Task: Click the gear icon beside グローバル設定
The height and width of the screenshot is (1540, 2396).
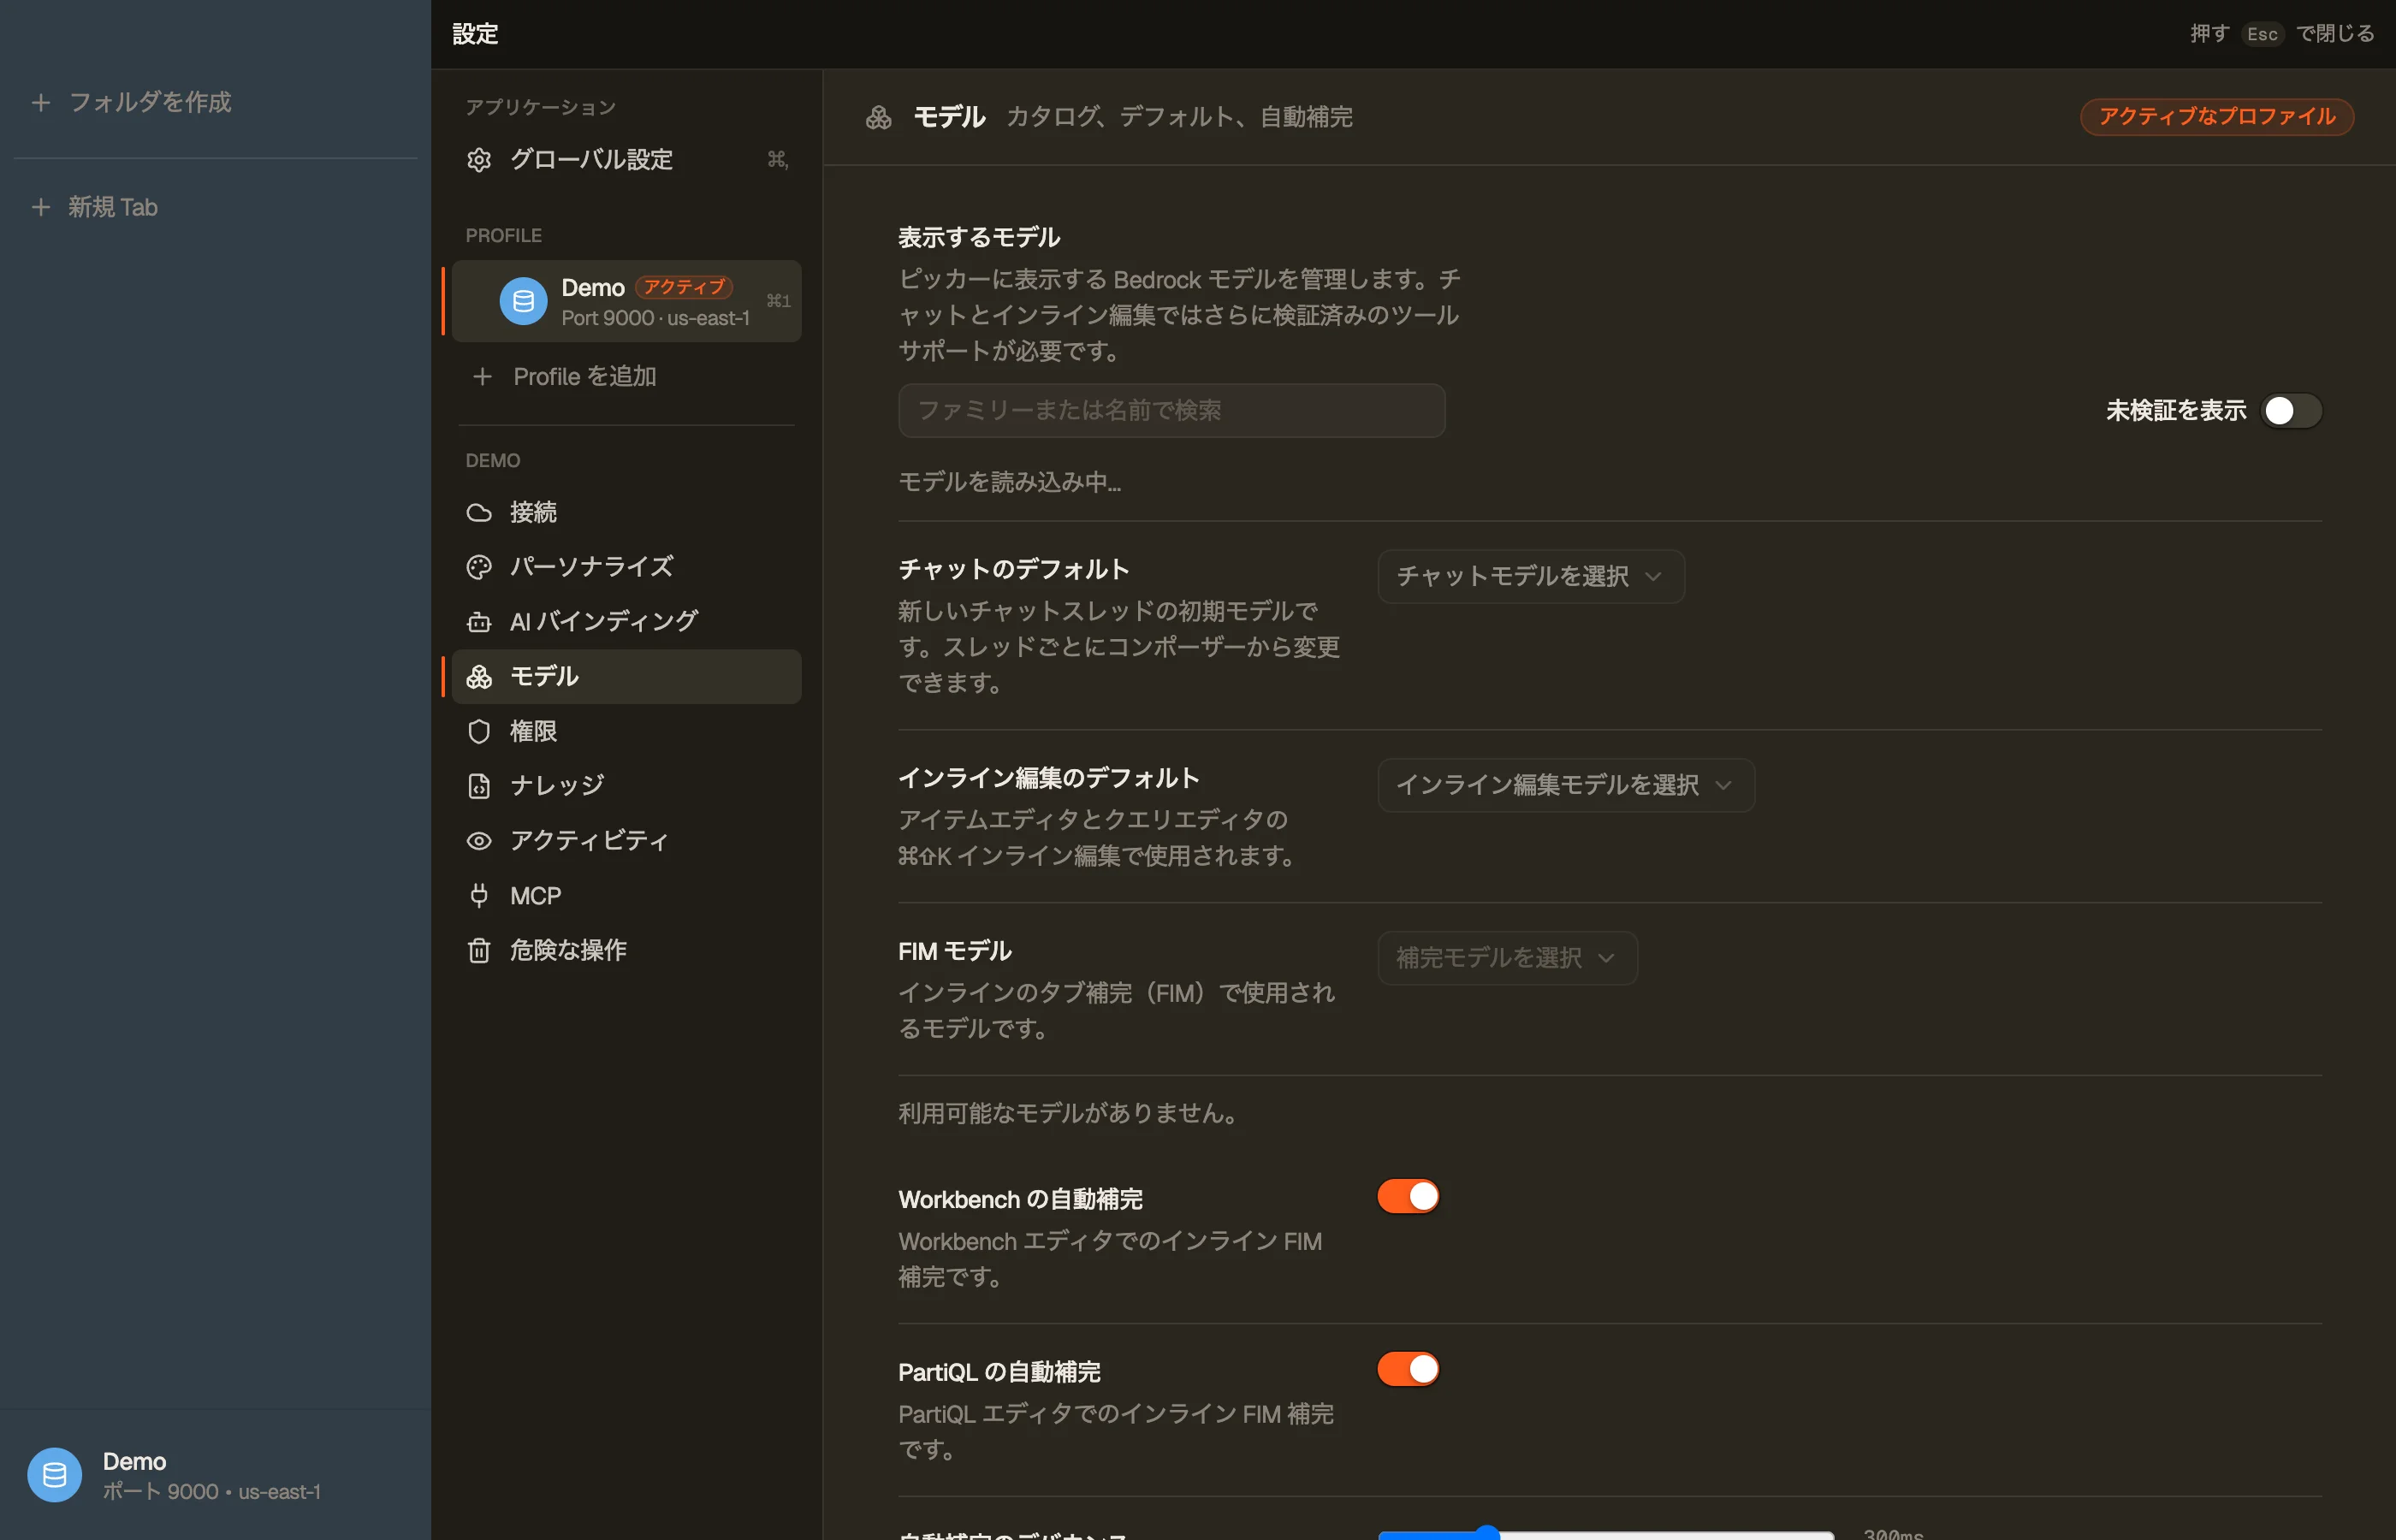Action: pos(479,160)
